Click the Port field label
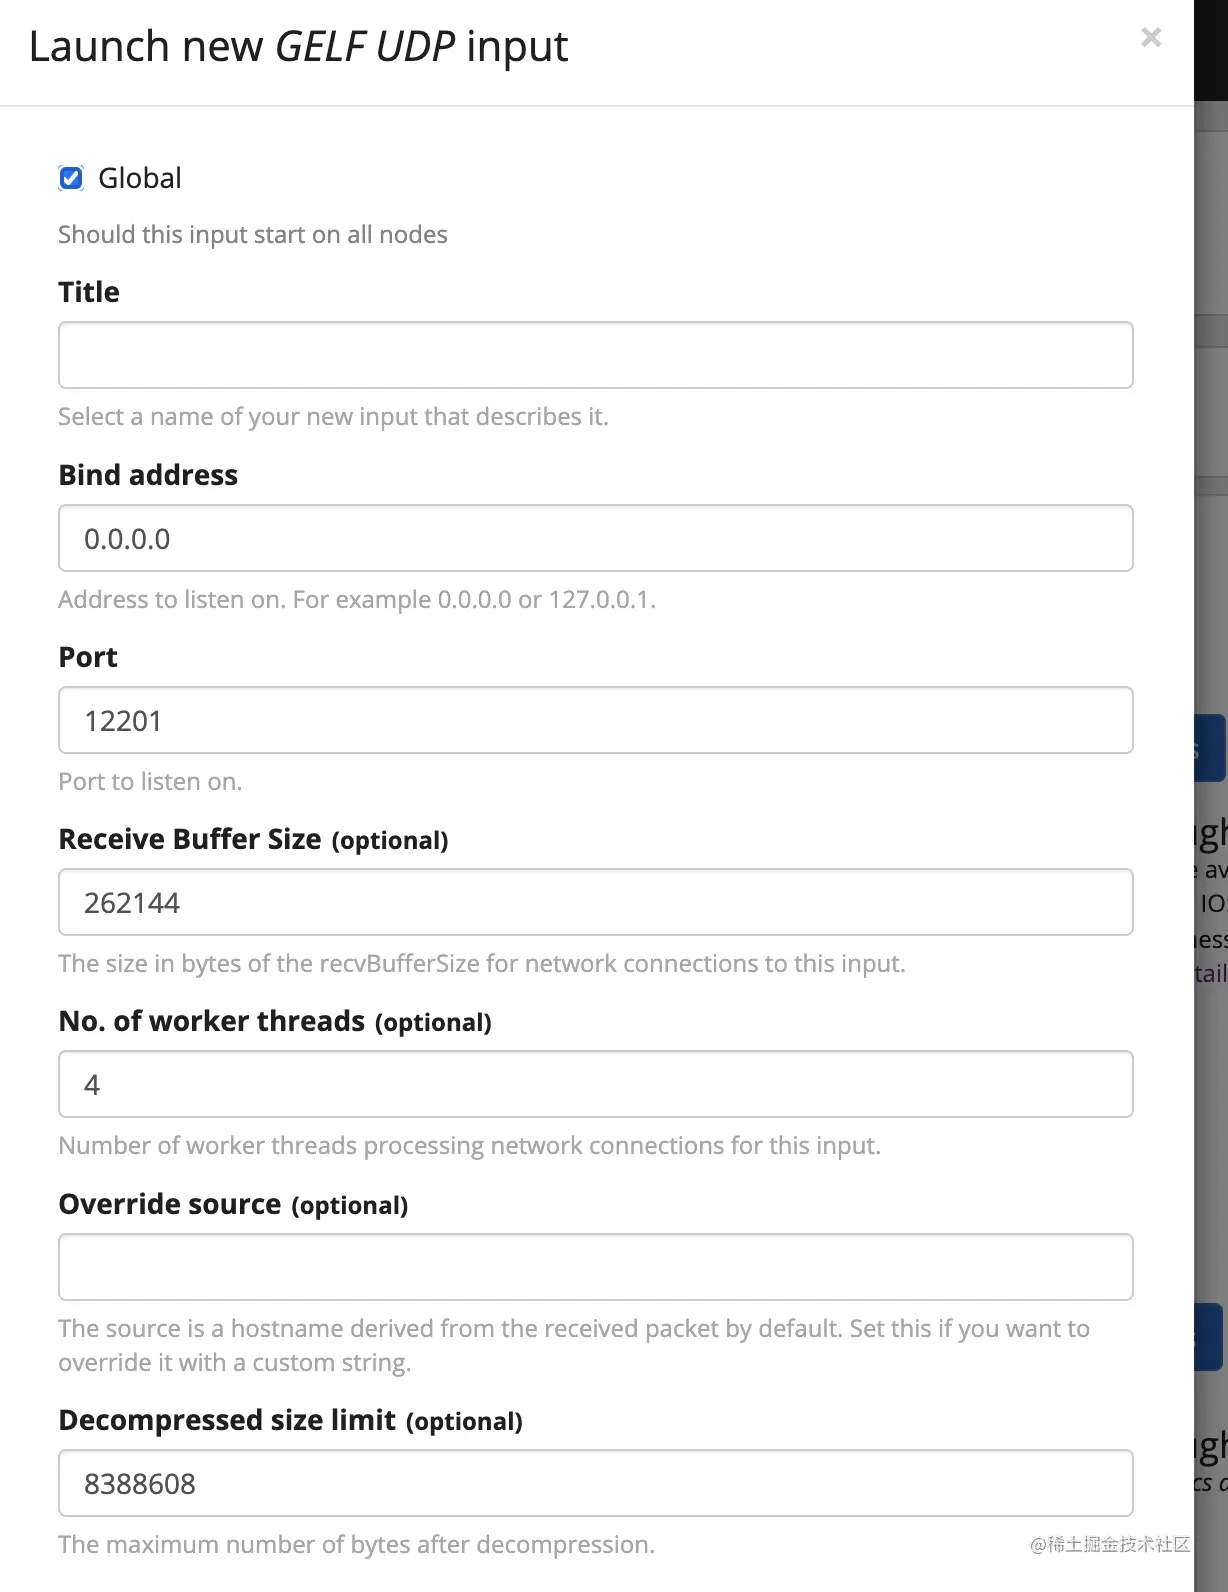The image size is (1228, 1592). click(88, 657)
